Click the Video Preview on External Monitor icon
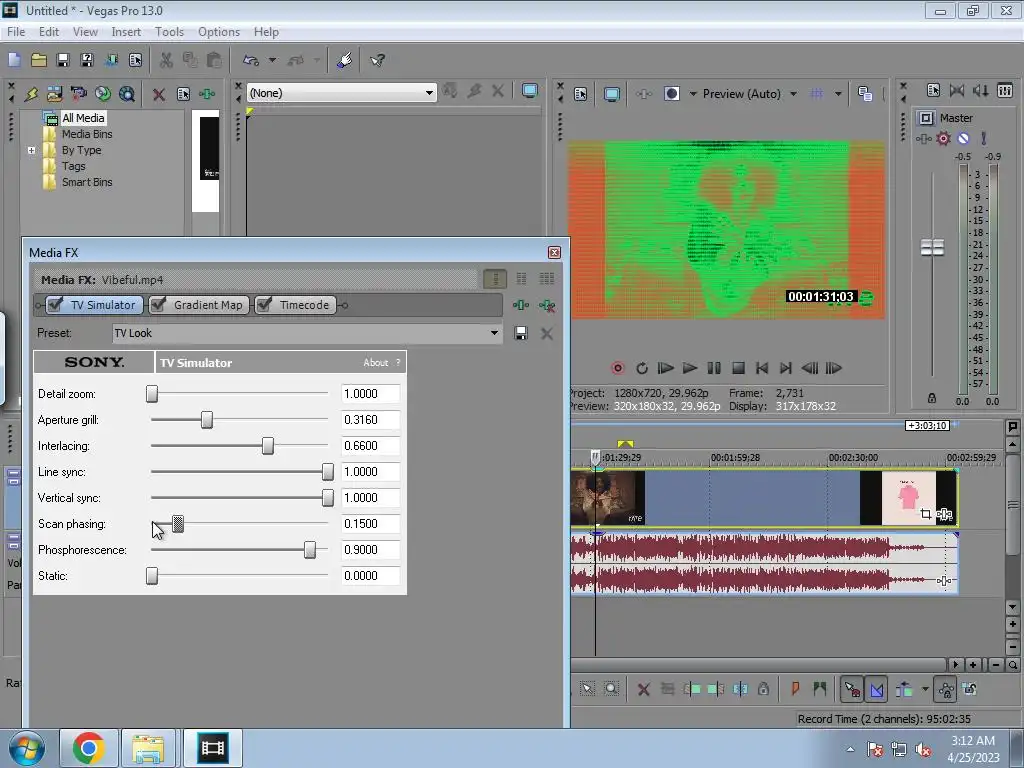The width and height of the screenshot is (1024, 768). tap(612, 94)
